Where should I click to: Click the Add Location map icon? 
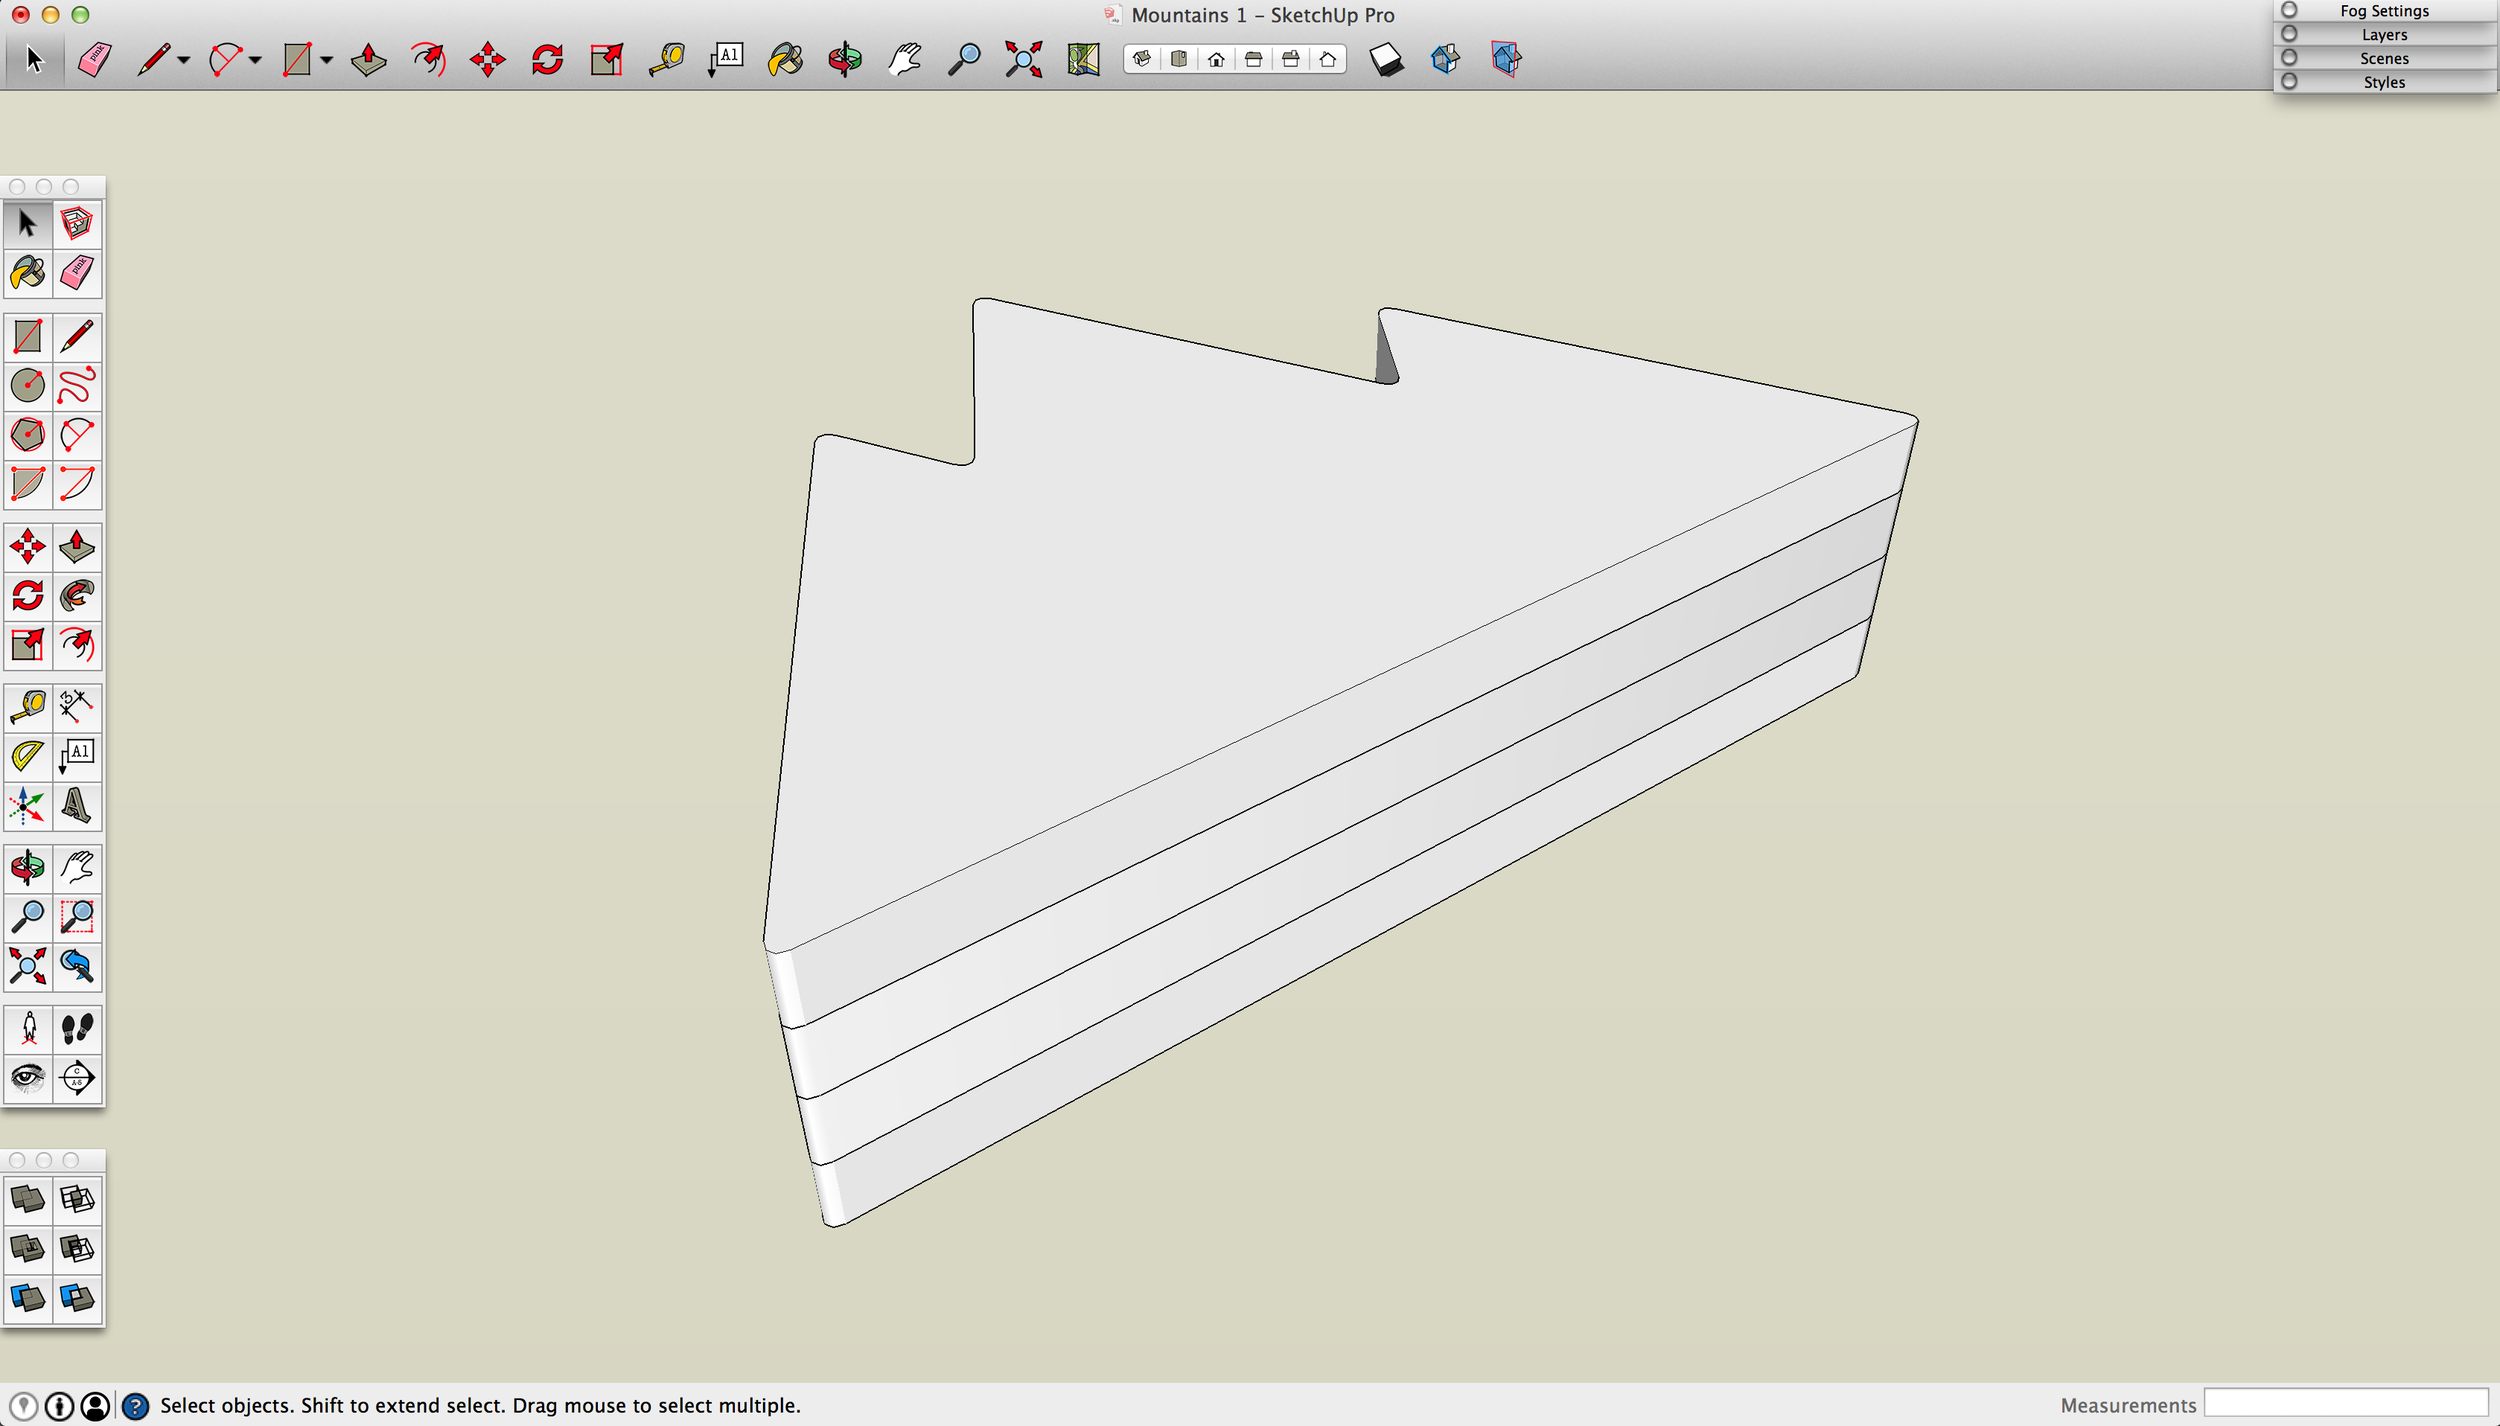coord(1083,59)
